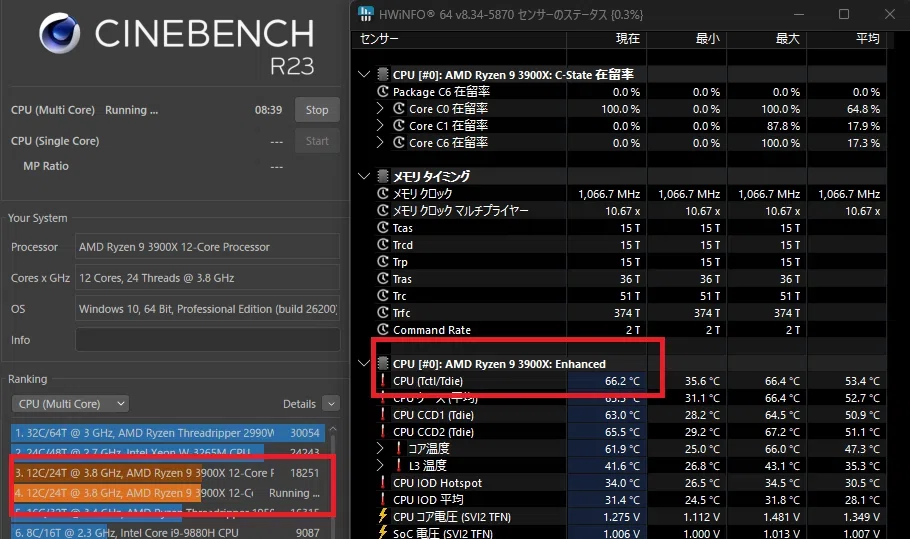Expand Core C6 在留率 row
Image resolution: width=910 pixels, height=539 pixels.
point(380,142)
